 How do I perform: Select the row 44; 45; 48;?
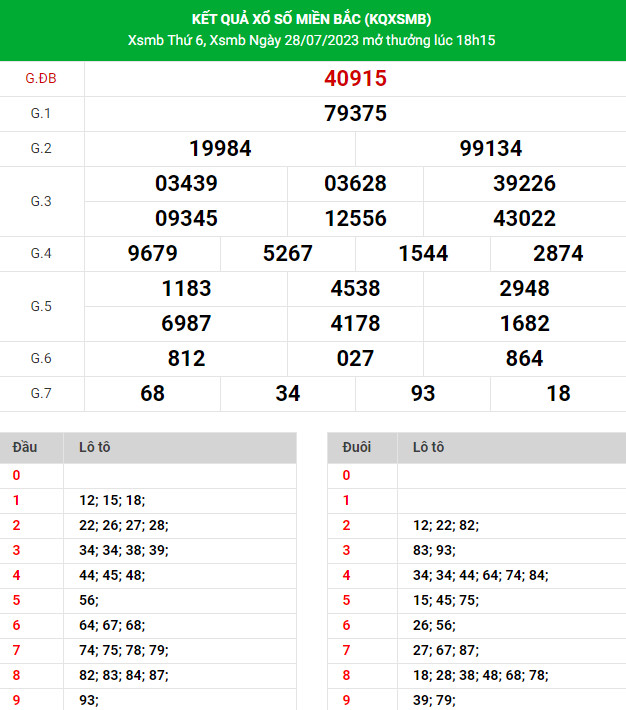[148, 575]
